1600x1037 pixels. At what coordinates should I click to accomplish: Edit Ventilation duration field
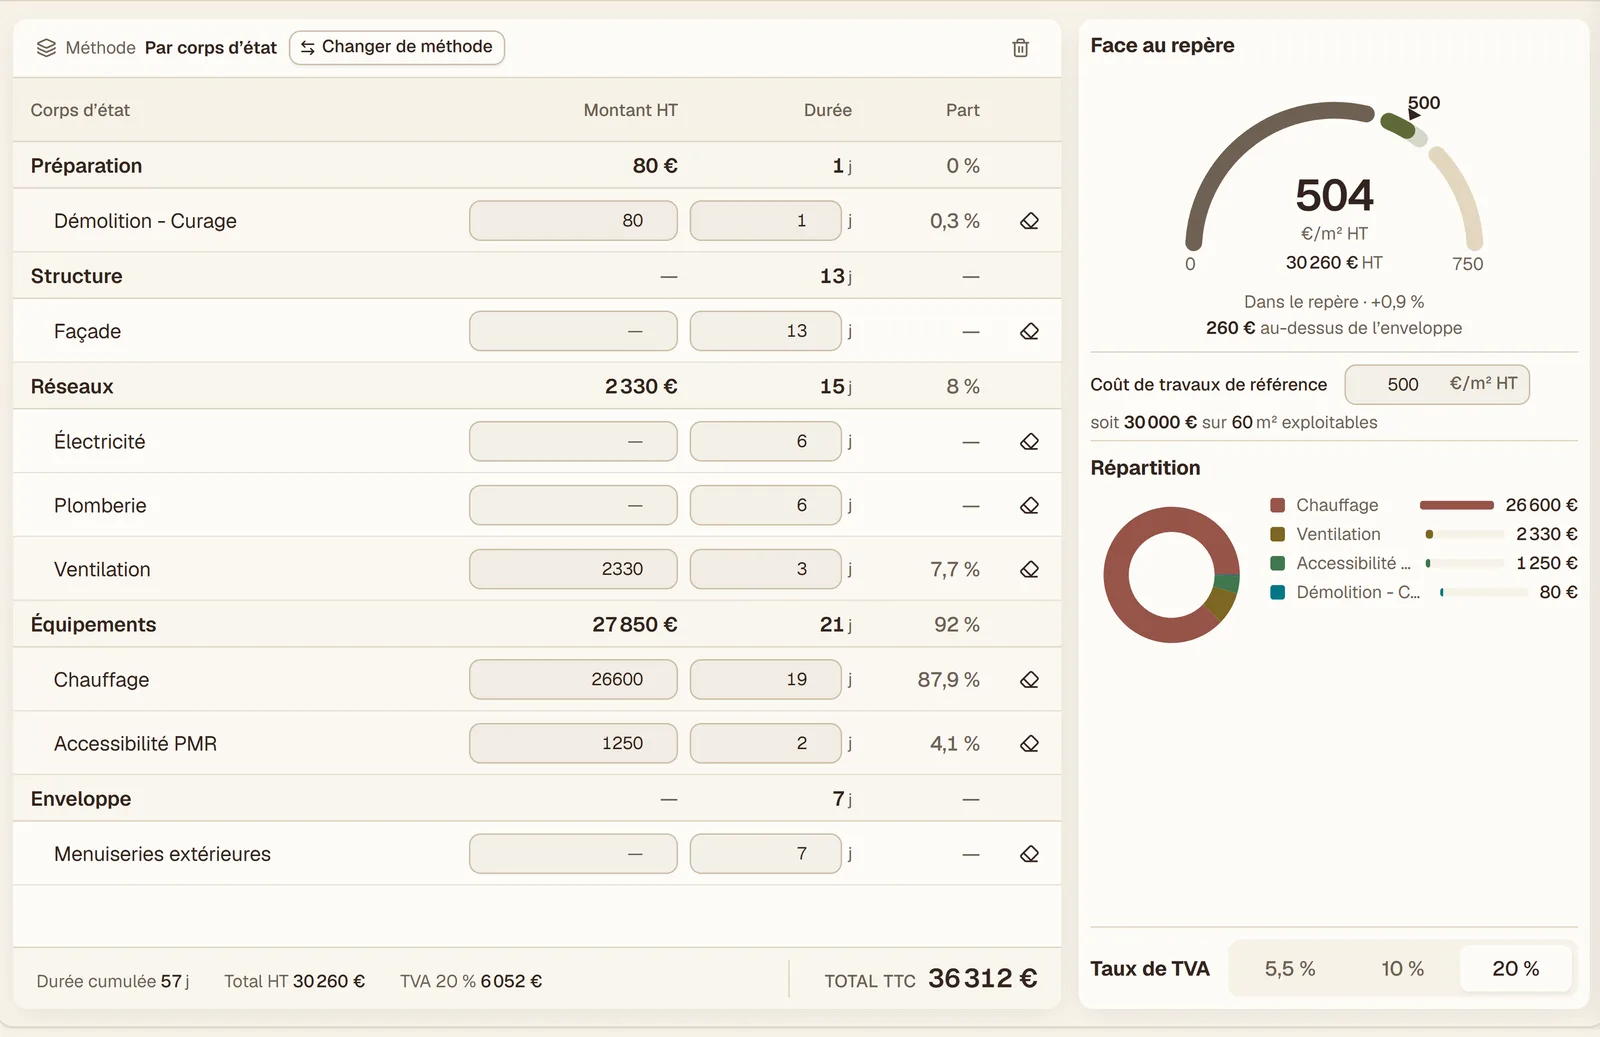click(x=766, y=569)
